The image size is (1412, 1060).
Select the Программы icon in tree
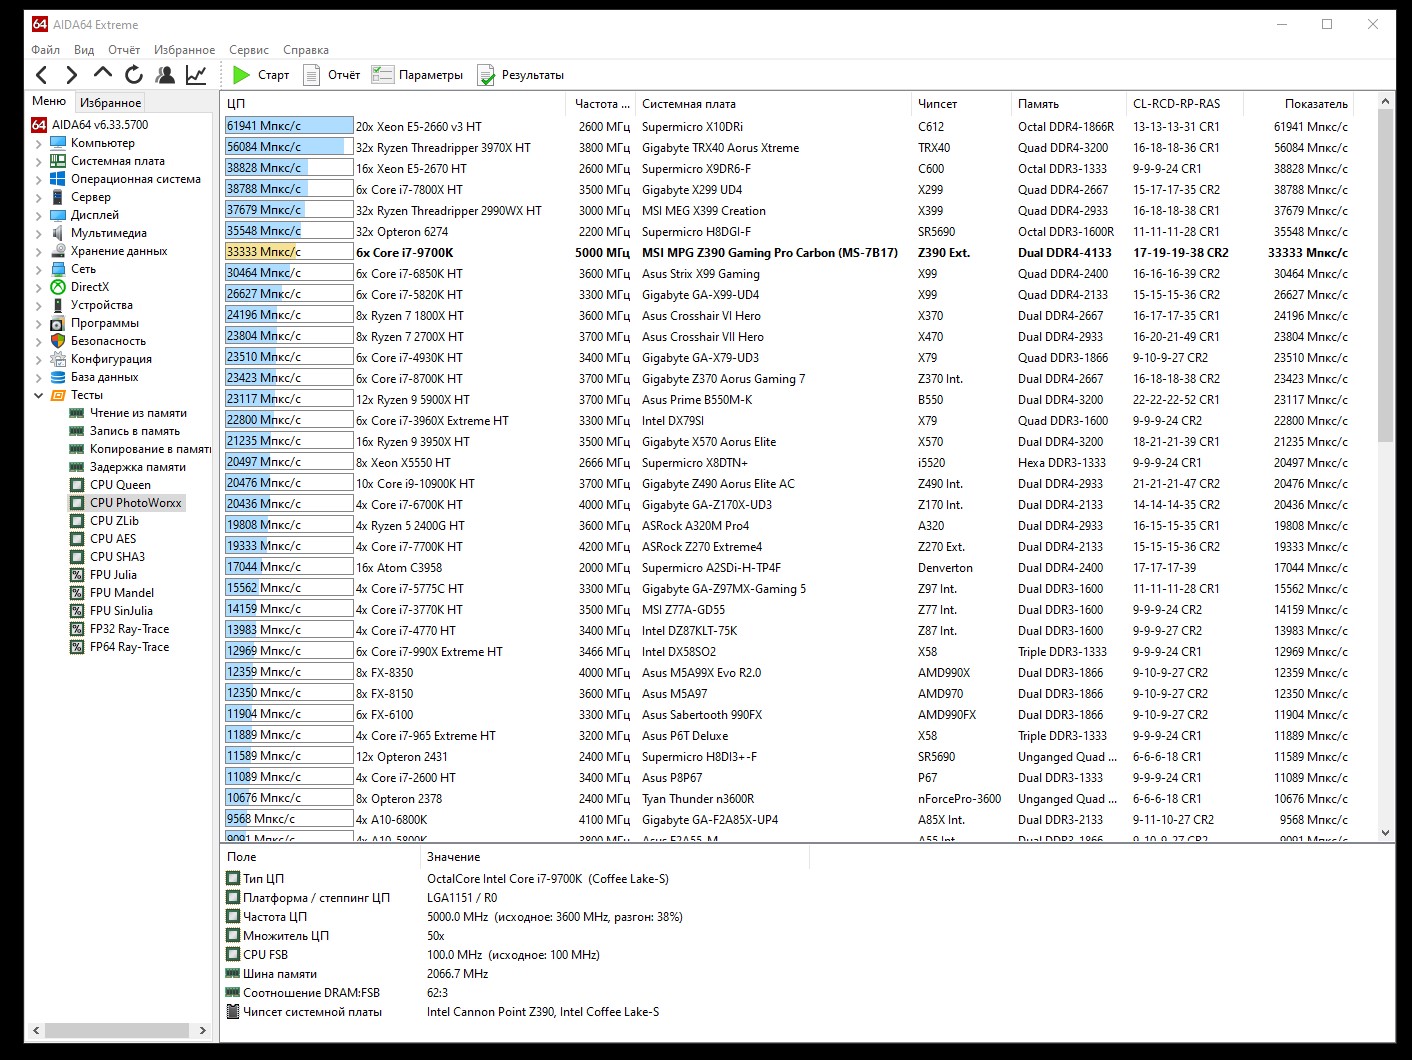[x=58, y=323]
